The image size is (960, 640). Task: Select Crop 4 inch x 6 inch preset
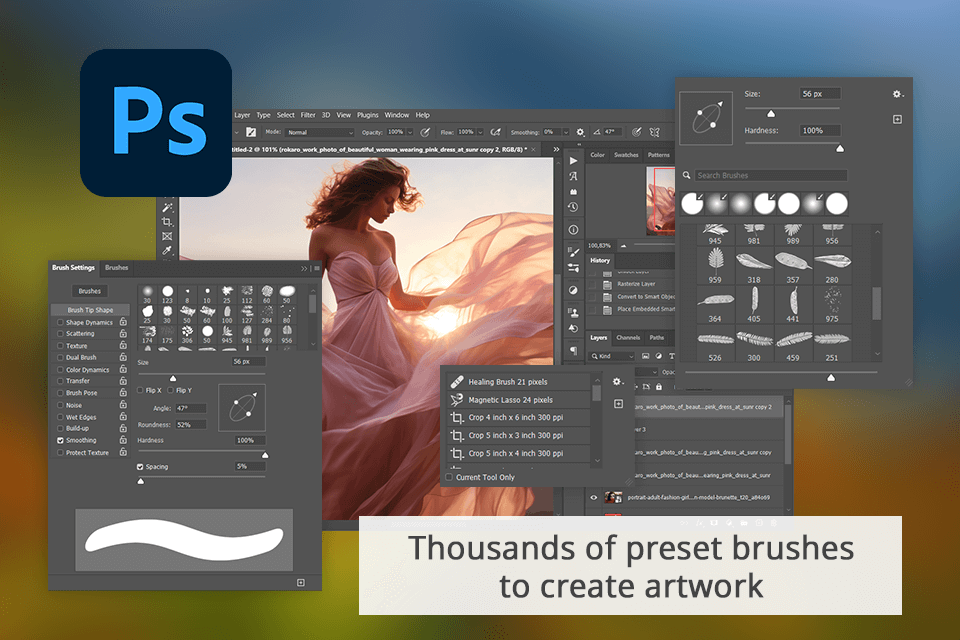[x=518, y=418]
